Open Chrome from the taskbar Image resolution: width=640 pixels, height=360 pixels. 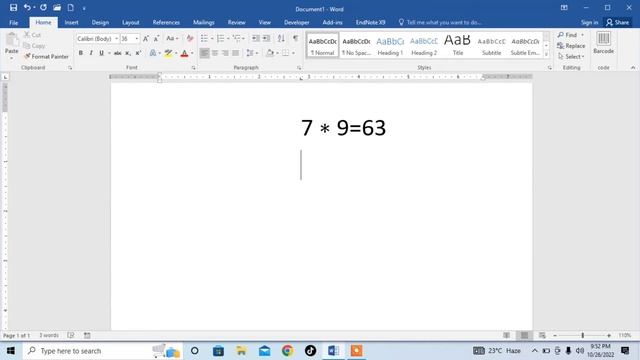[x=287, y=351]
